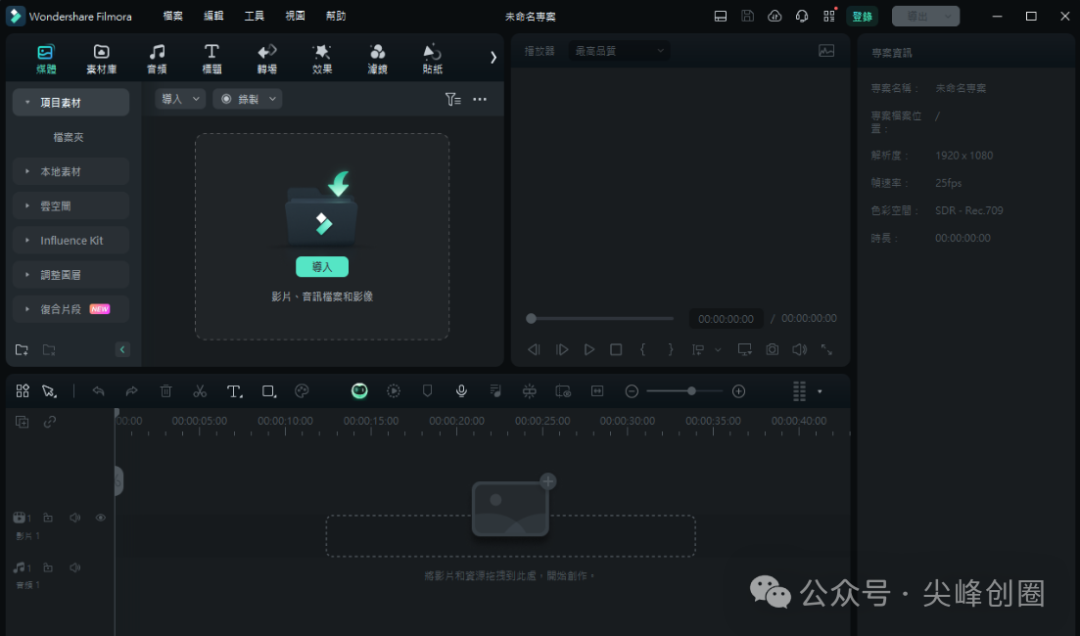Open the 工具 tools menu
The width and height of the screenshot is (1080, 636).
tap(254, 16)
